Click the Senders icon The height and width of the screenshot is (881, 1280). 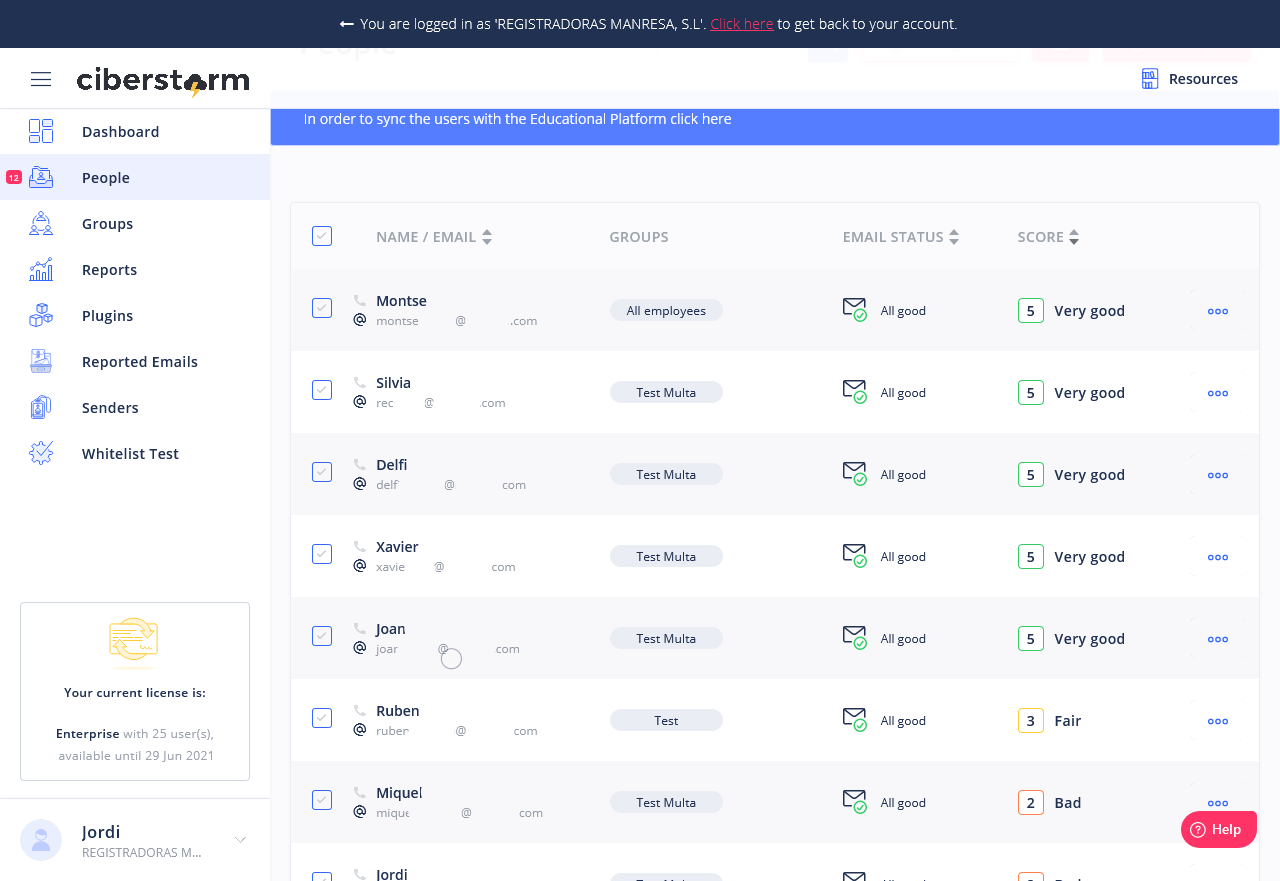click(x=41, y=407)
